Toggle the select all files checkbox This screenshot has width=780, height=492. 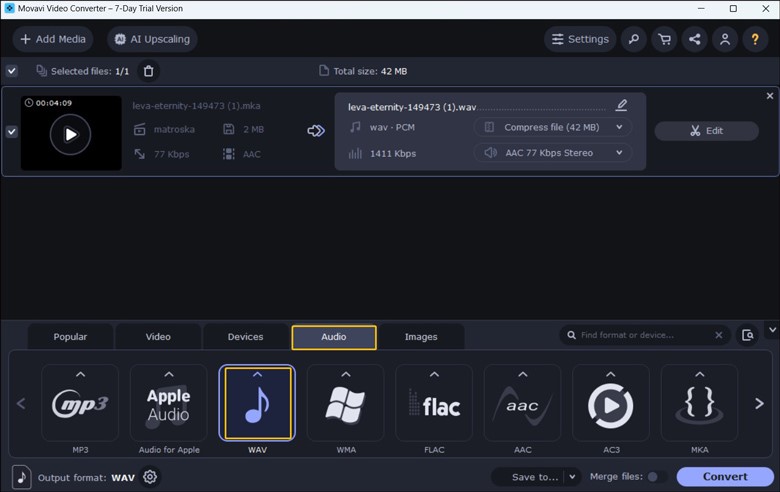pos(12,71)
